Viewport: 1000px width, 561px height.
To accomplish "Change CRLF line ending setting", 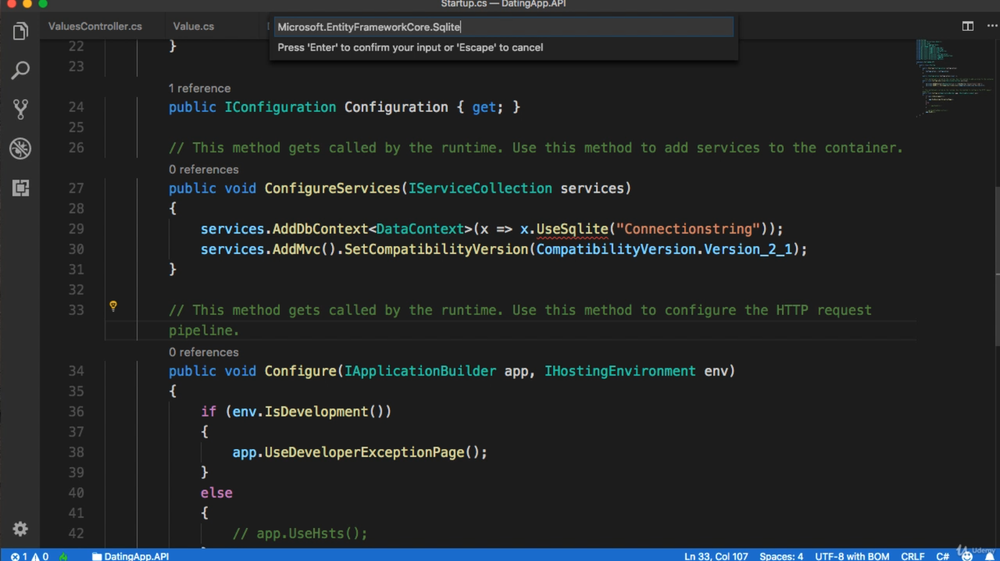I will click(x=913, y=556).
